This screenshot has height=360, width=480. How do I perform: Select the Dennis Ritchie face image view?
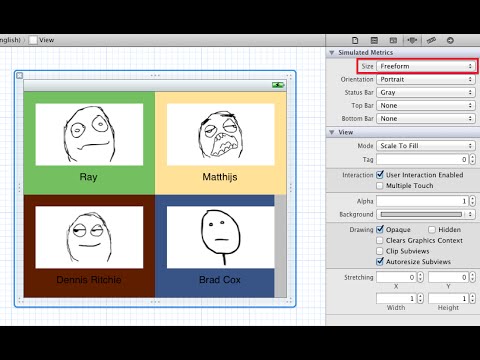pyautogui.click(x=89, y=237)
